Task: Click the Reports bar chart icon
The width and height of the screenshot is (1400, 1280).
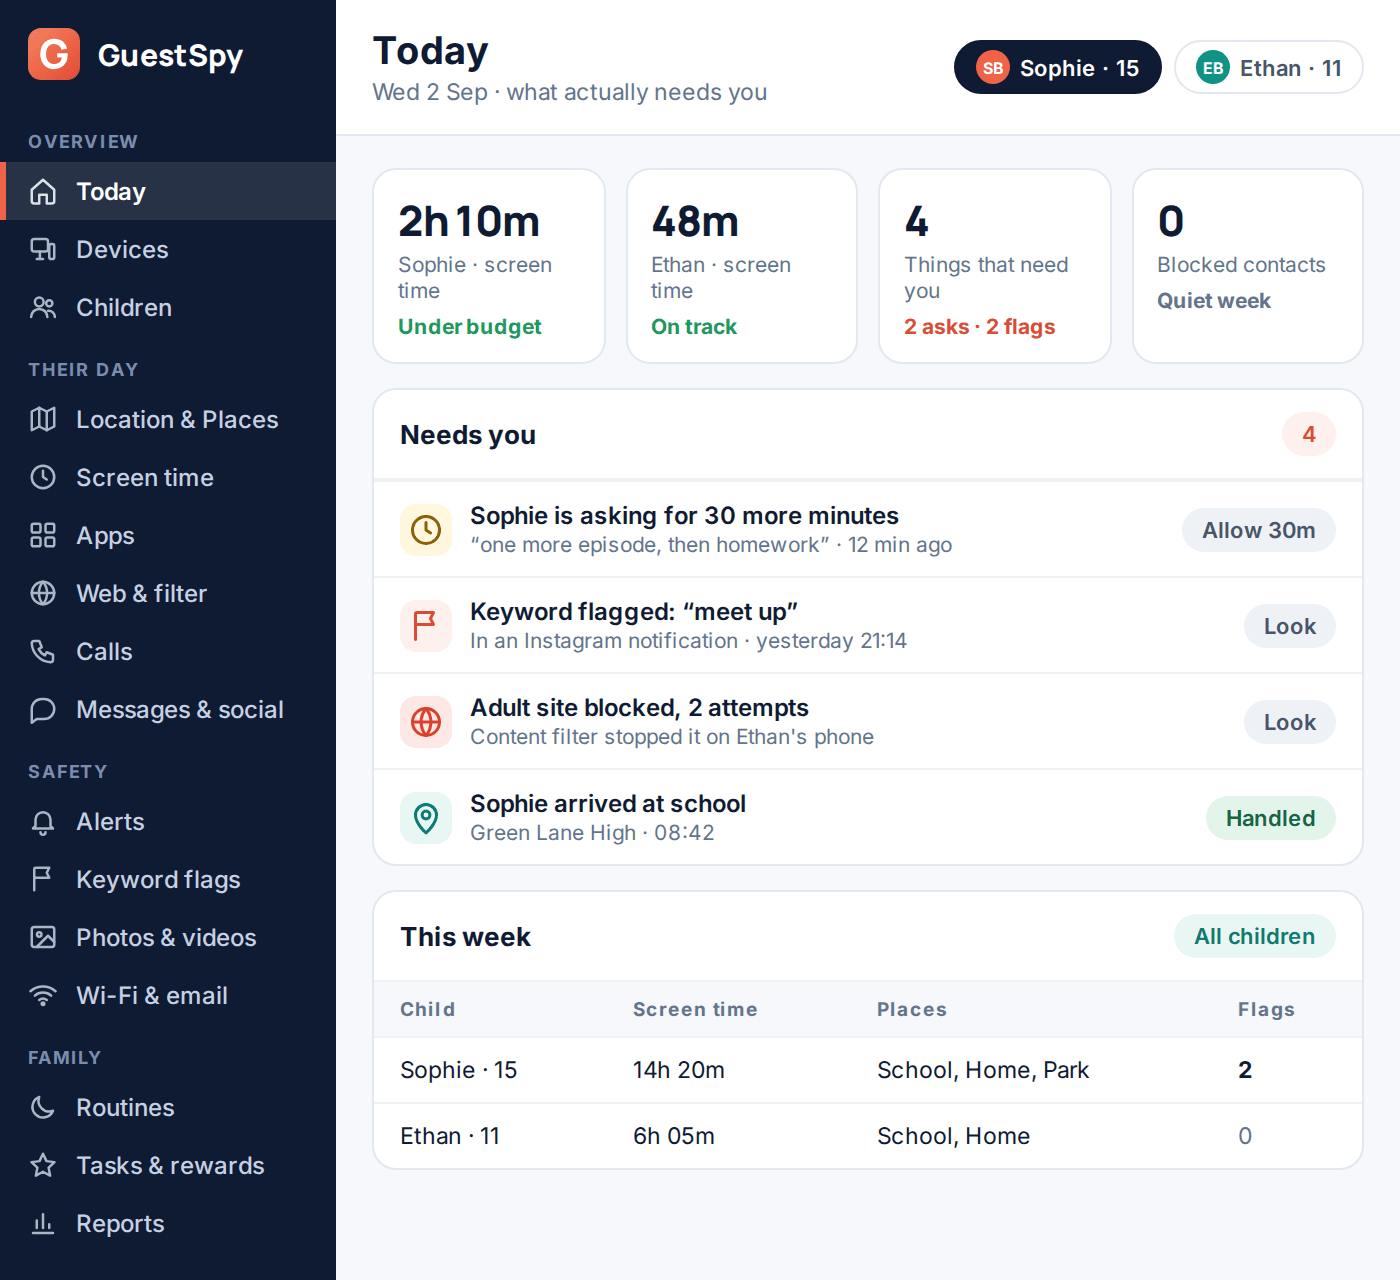Action: 43,1223
